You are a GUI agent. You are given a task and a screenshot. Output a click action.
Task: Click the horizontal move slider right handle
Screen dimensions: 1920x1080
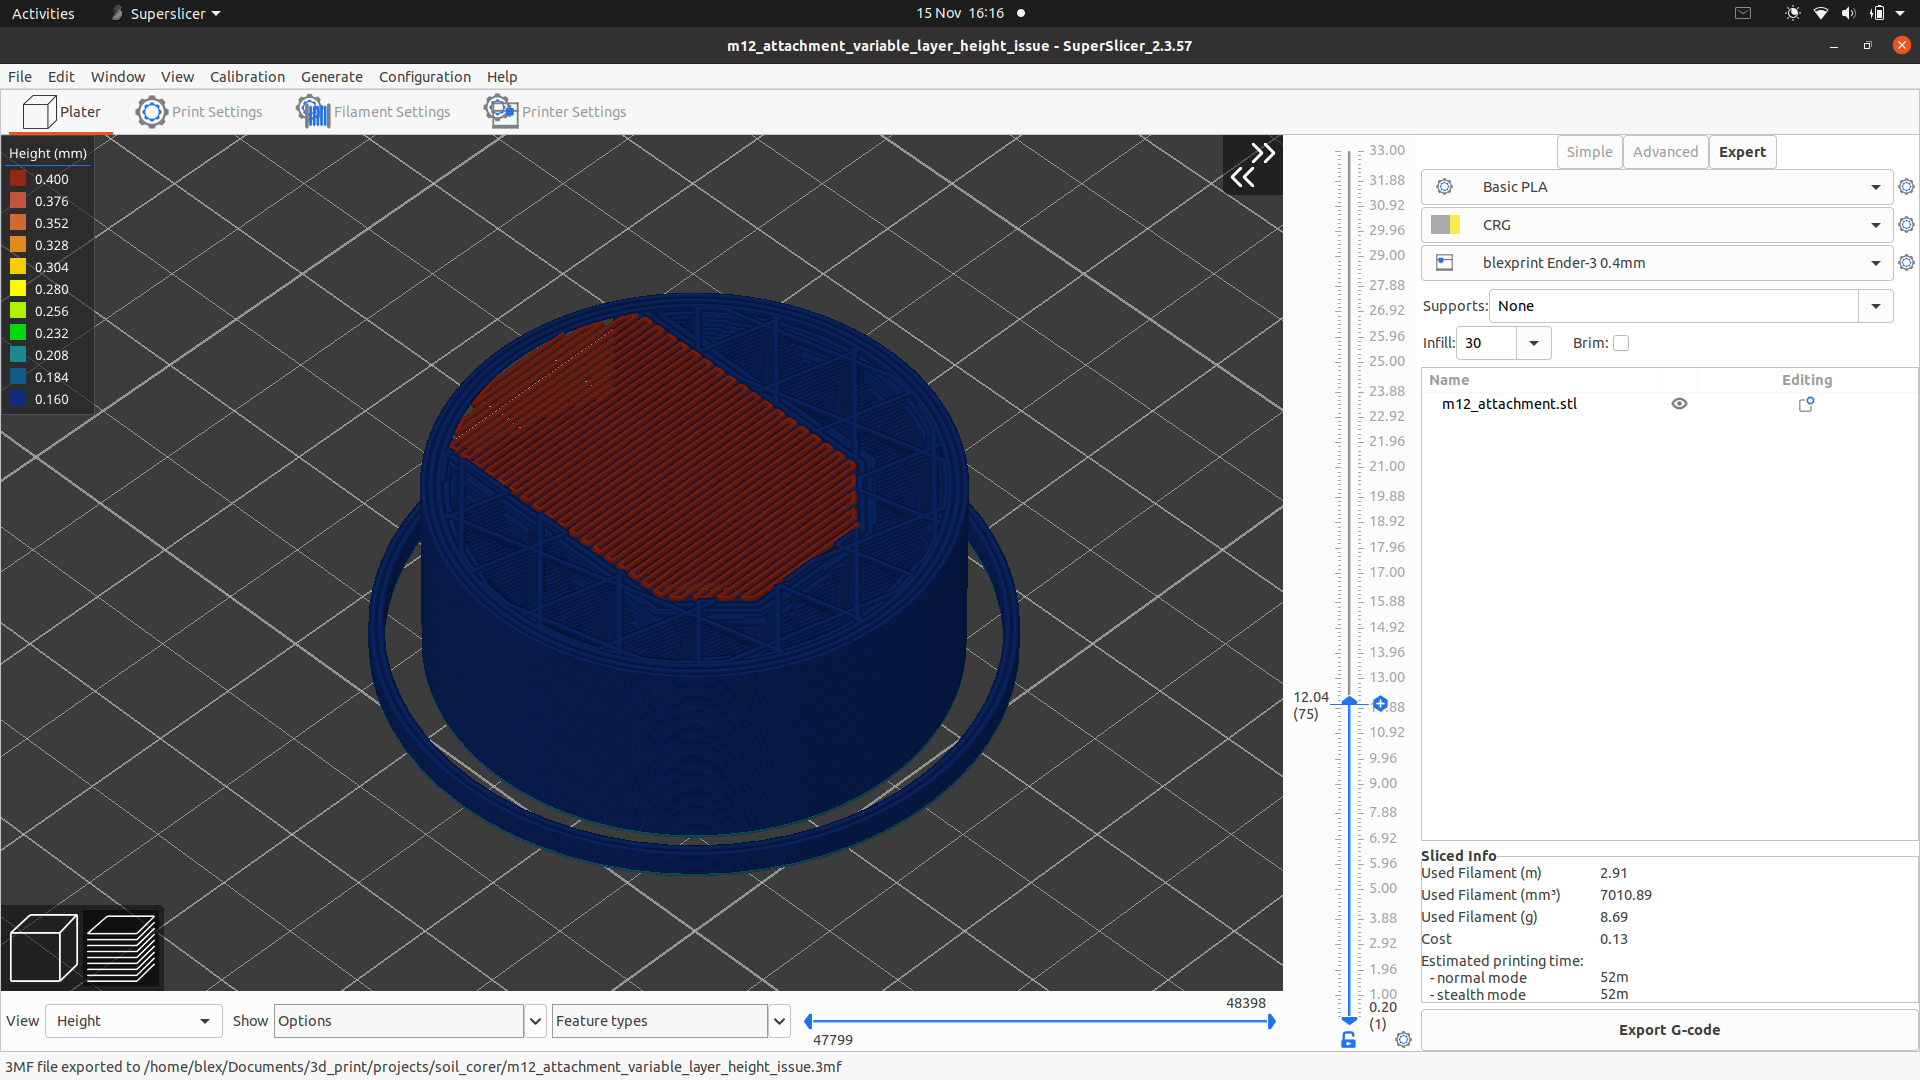[x=1271, y=1021]
